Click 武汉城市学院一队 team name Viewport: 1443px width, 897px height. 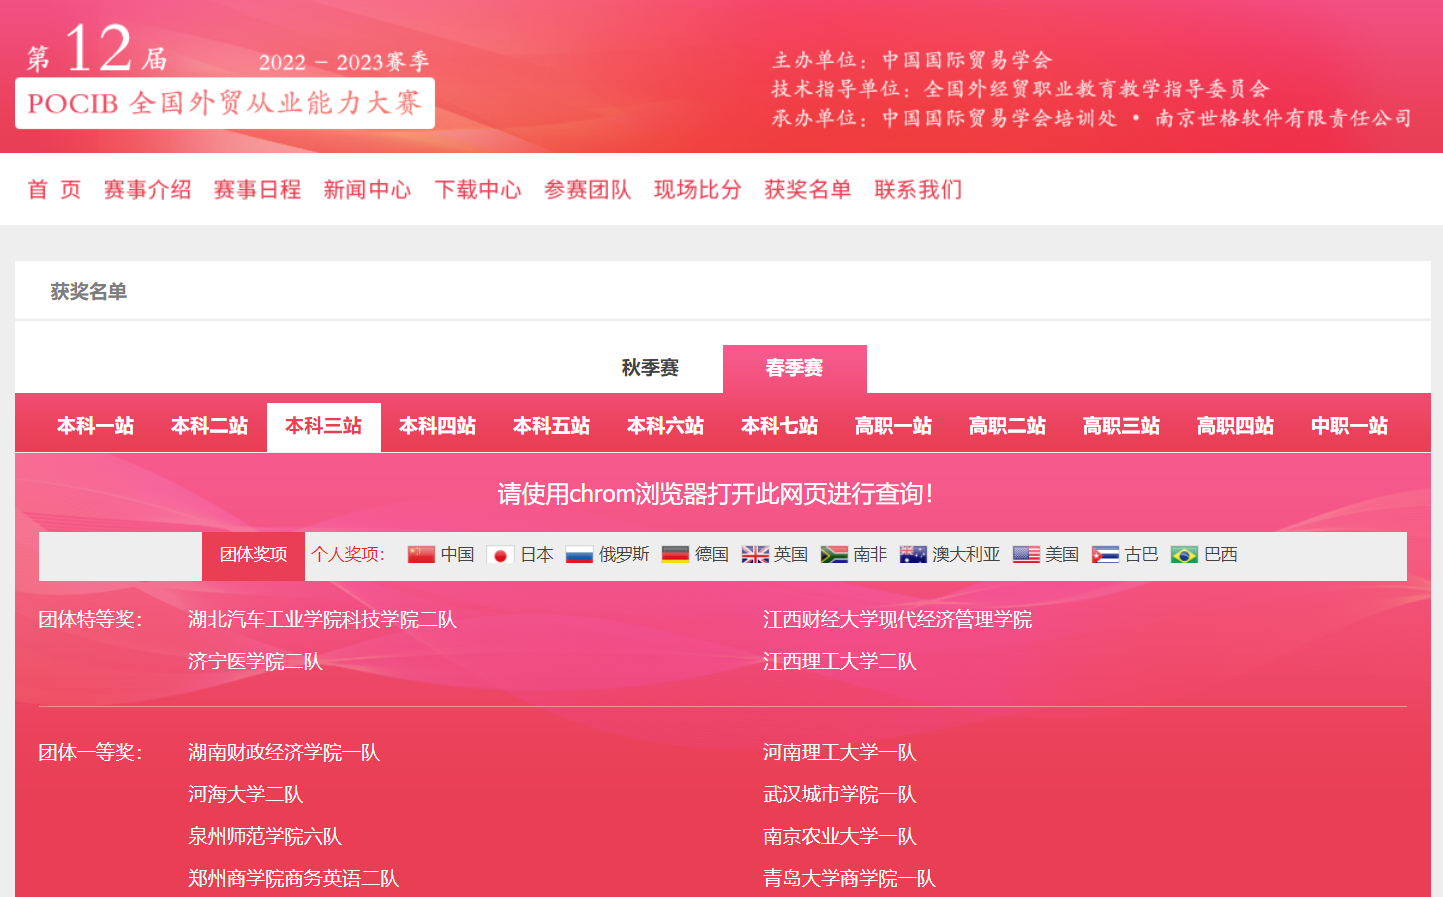[x=840, y=795]
